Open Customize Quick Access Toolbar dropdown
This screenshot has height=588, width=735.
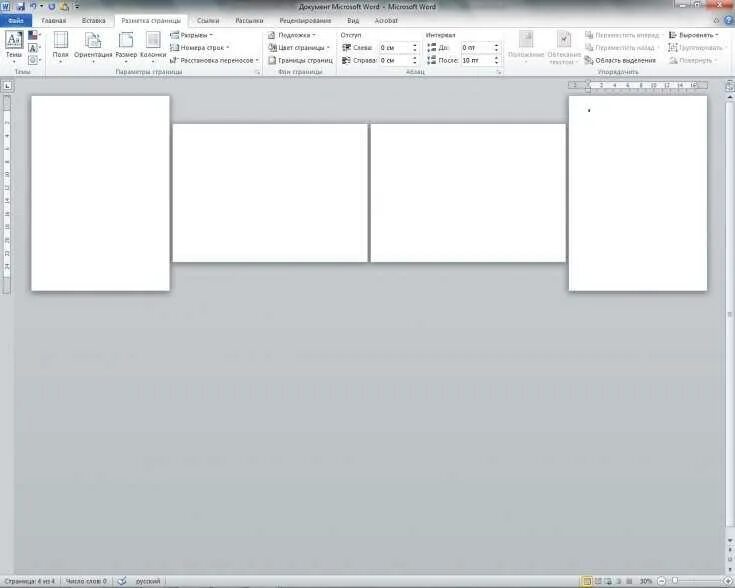tap(77, 7)
